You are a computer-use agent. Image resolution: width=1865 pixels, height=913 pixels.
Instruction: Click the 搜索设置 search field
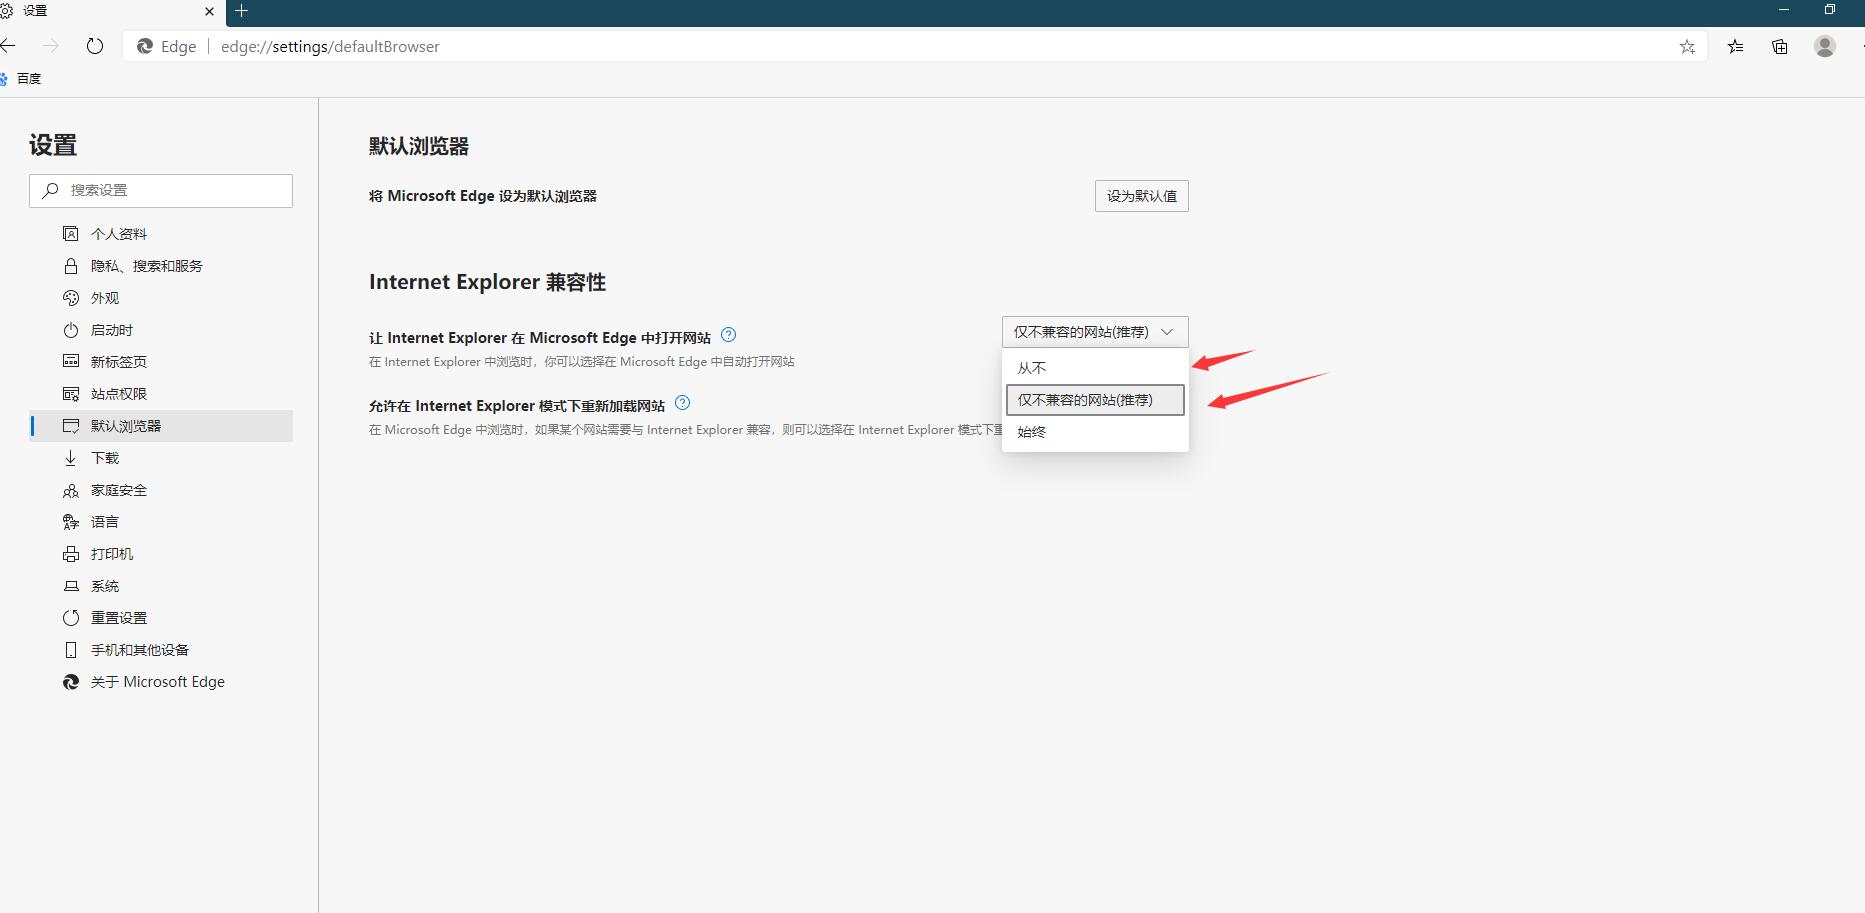(161, 190)
